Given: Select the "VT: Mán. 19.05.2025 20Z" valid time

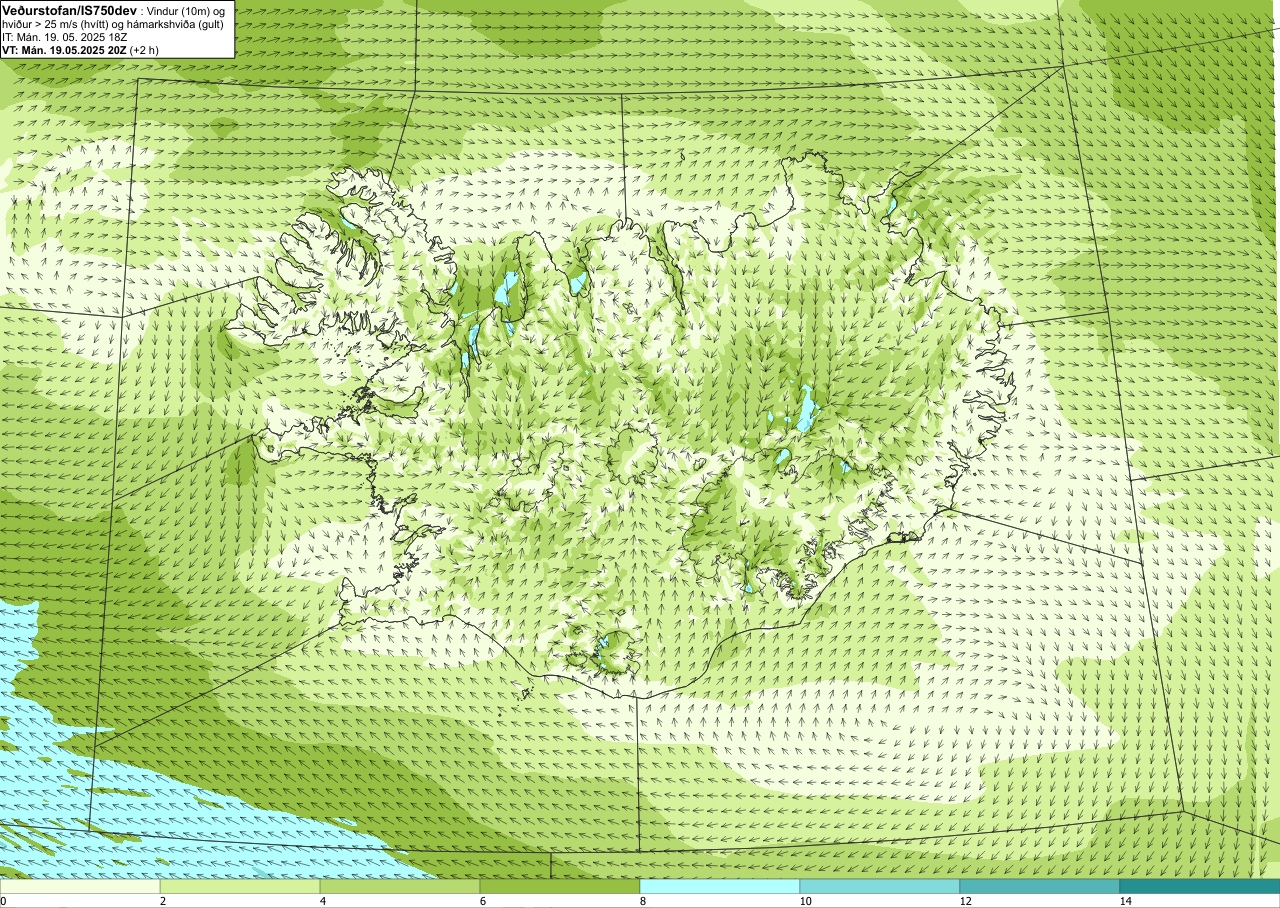Looking at the screenshot, I should [x=64, y=50].
